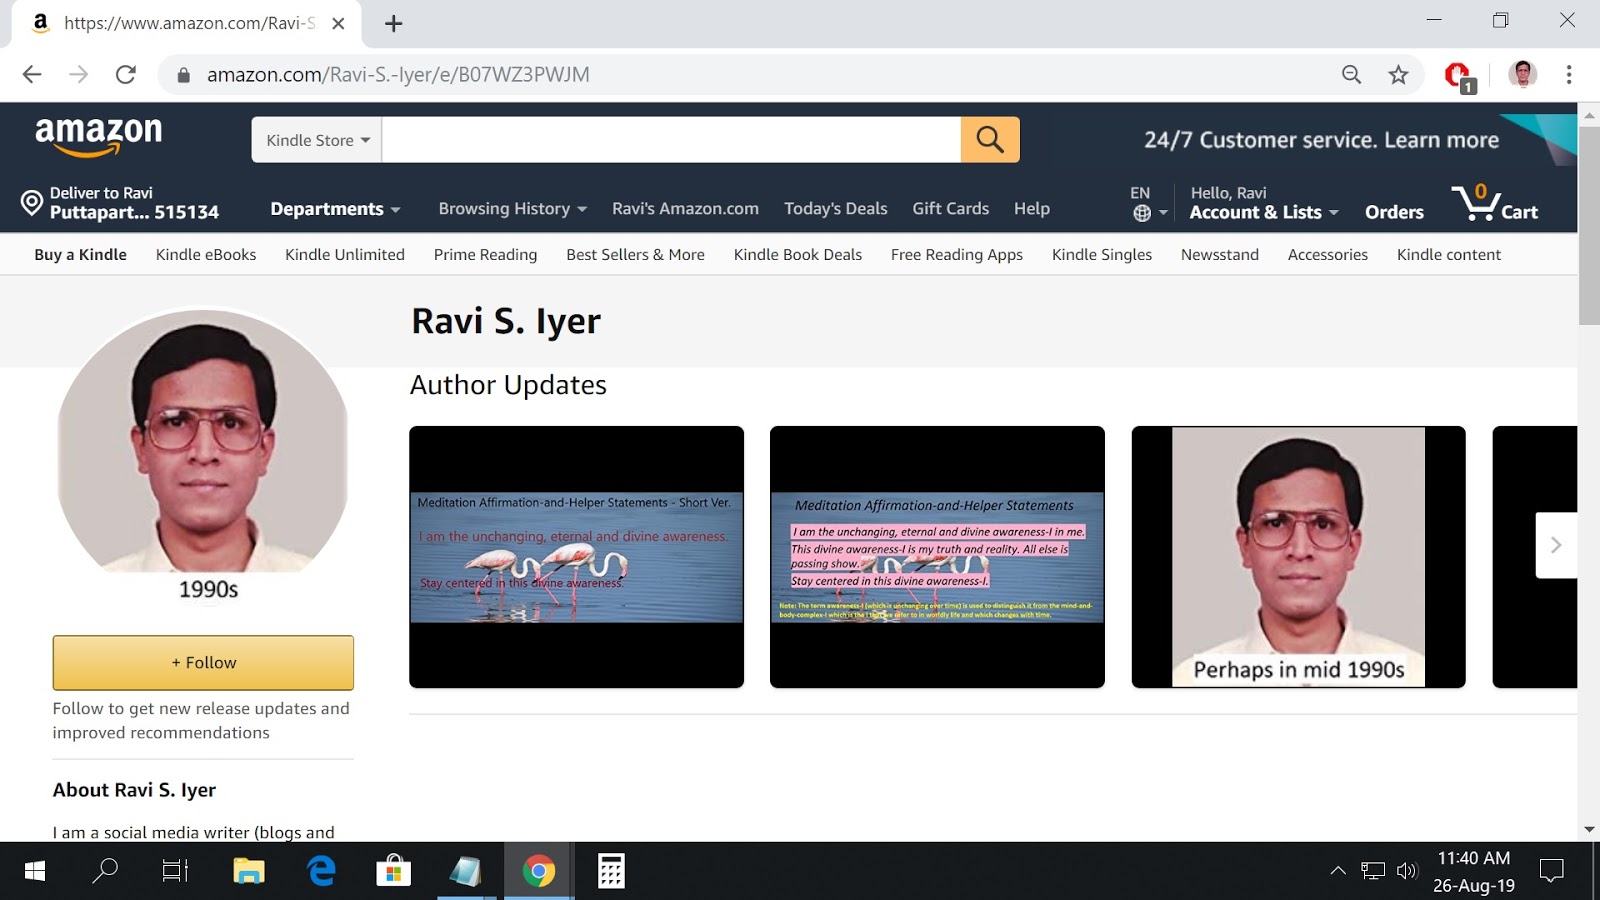Close the Amazon browser tab
This screenshot has width=1600, height=900.
pos(338,23)
